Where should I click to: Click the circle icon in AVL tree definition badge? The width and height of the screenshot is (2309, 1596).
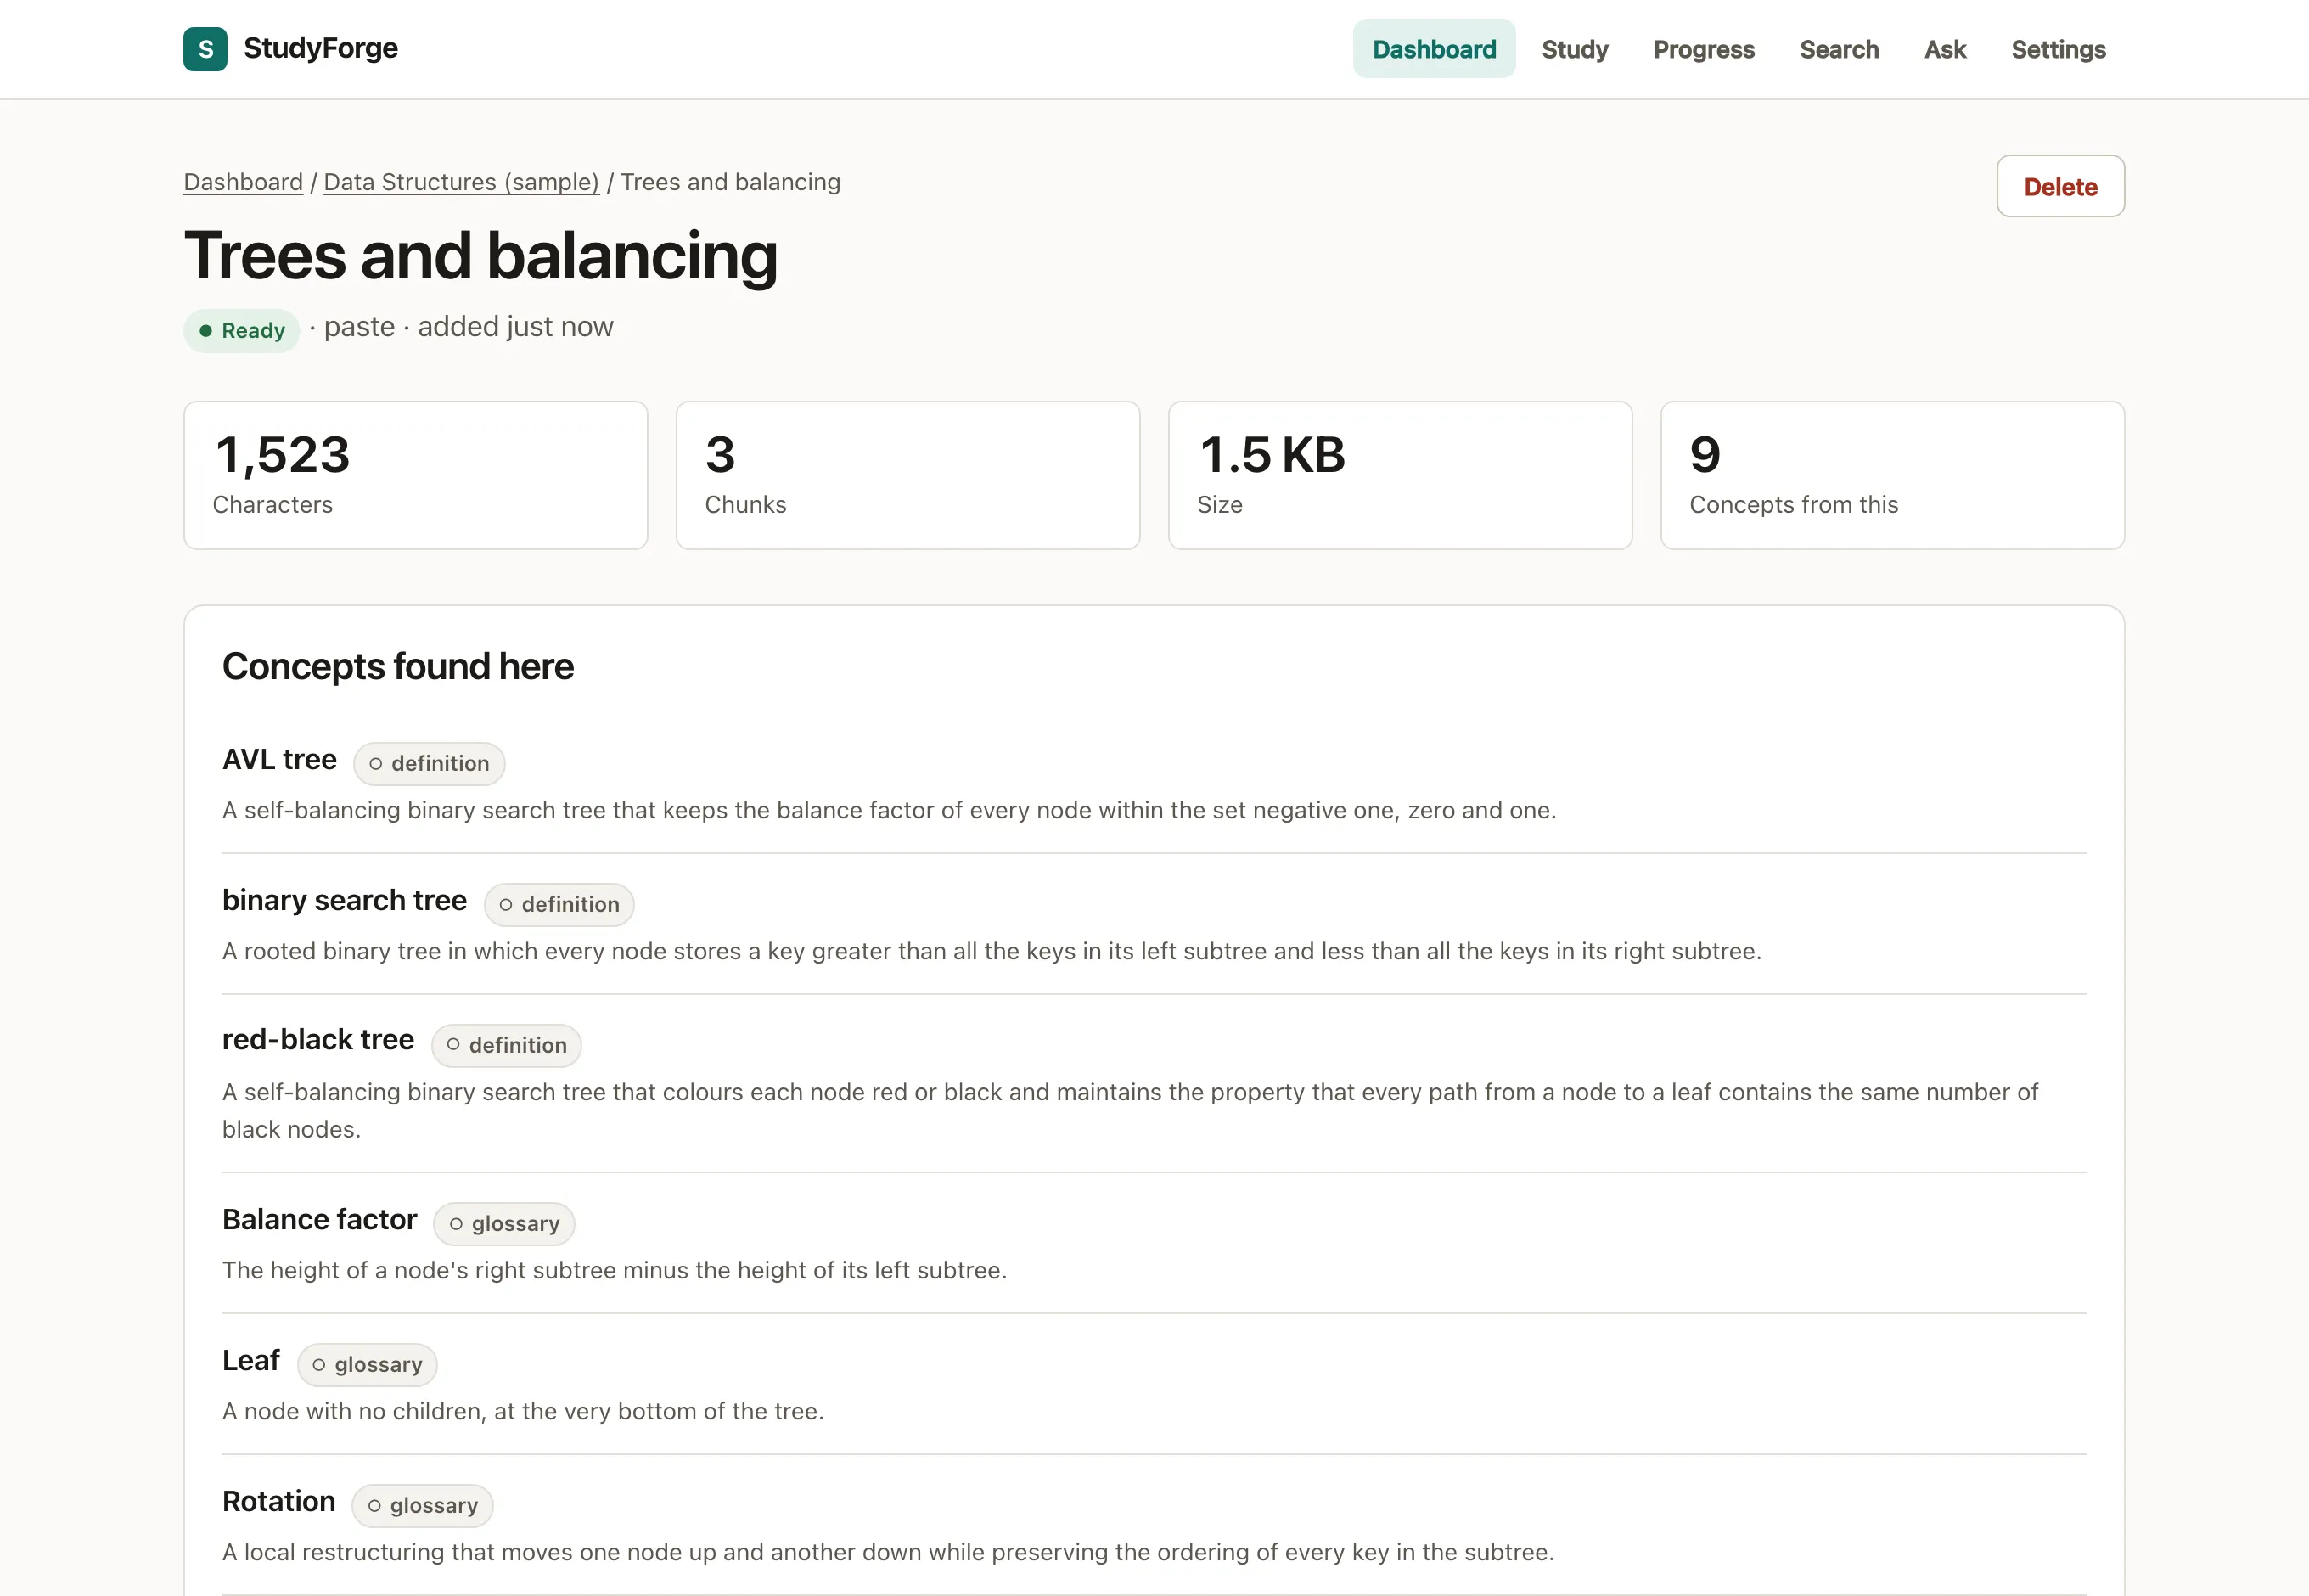pos(376,764)
